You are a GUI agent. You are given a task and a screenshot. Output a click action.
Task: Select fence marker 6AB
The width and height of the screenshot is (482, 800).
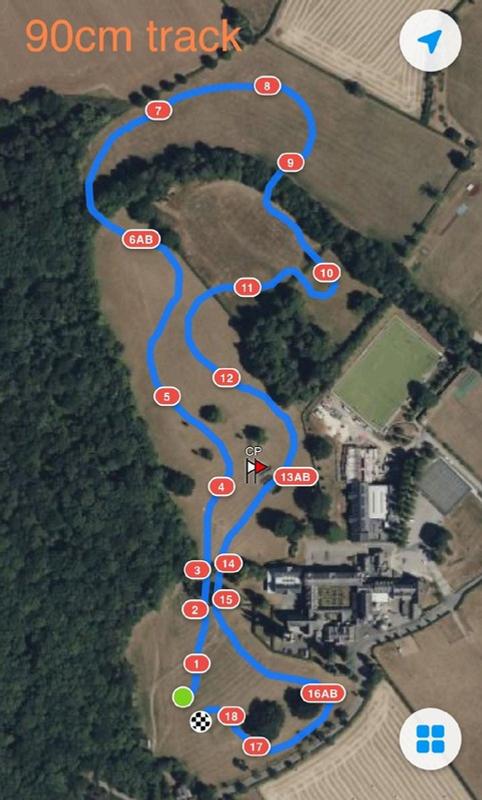click(141, 239)
